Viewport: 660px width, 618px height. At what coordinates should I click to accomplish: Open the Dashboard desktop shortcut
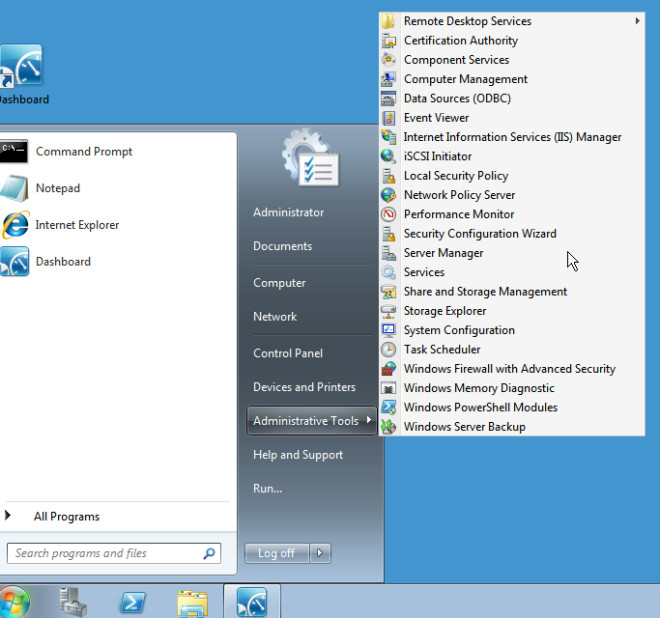[x=20, y=75]
